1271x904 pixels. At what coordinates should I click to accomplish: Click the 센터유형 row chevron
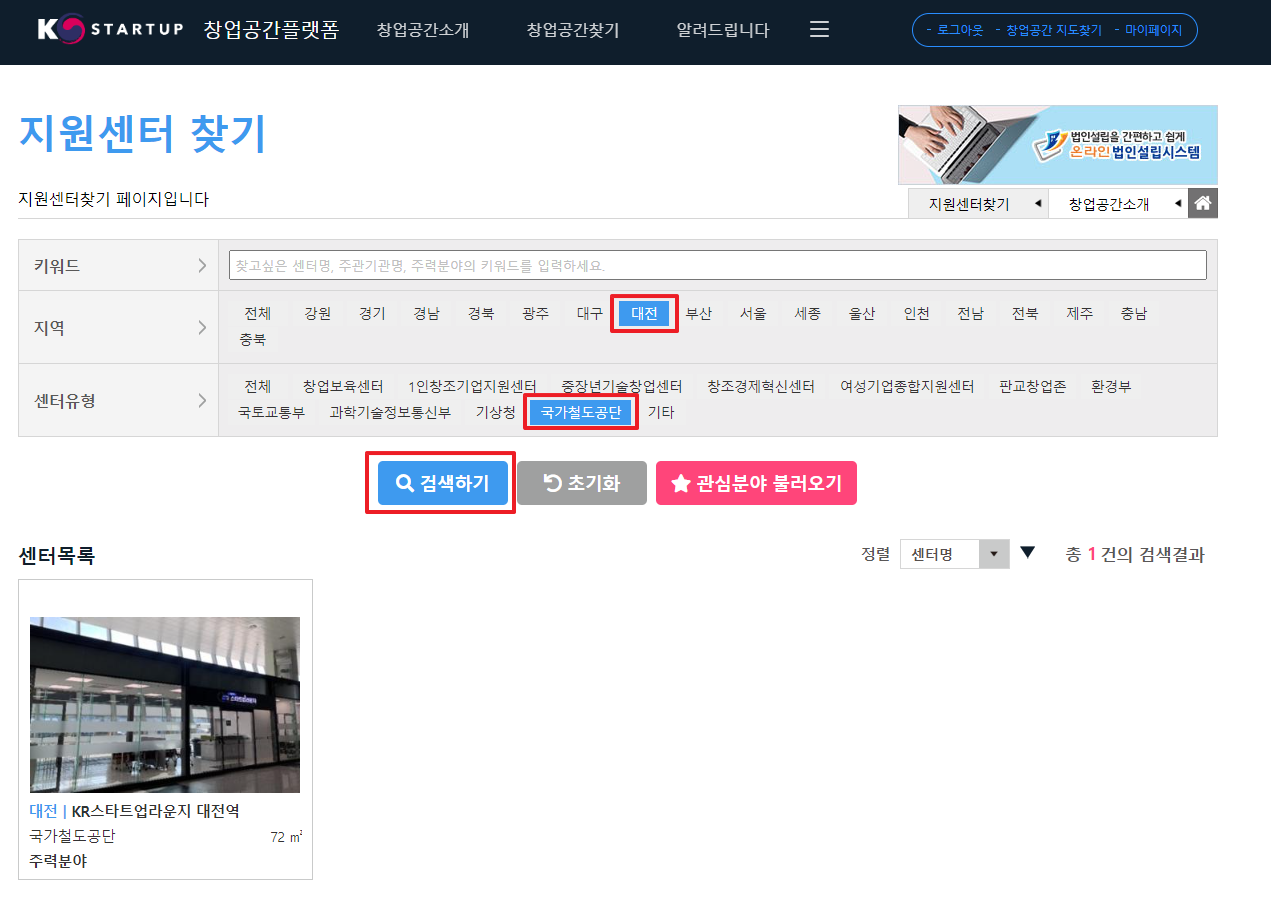(202, 400)
